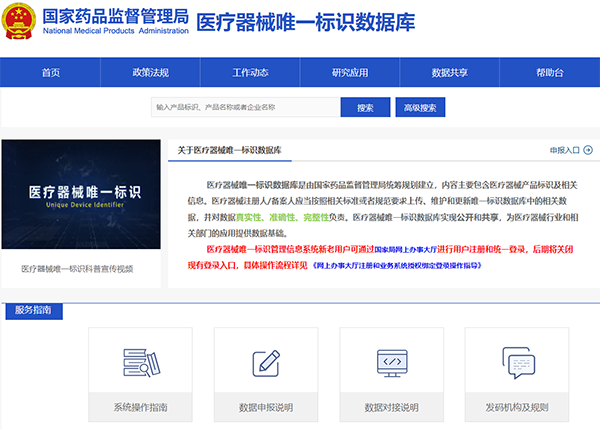Select the 关于医疗器械唯一标识数据库 tab
This screenshot has width=600, height=429.
tap(230, 150)
